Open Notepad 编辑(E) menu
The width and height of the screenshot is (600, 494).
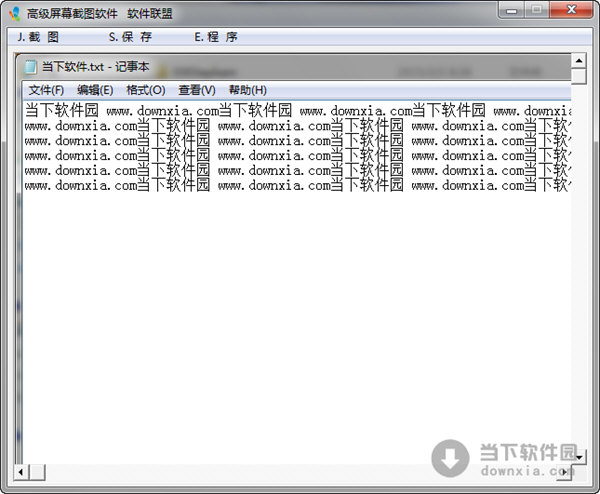click(x=95, y=90)
